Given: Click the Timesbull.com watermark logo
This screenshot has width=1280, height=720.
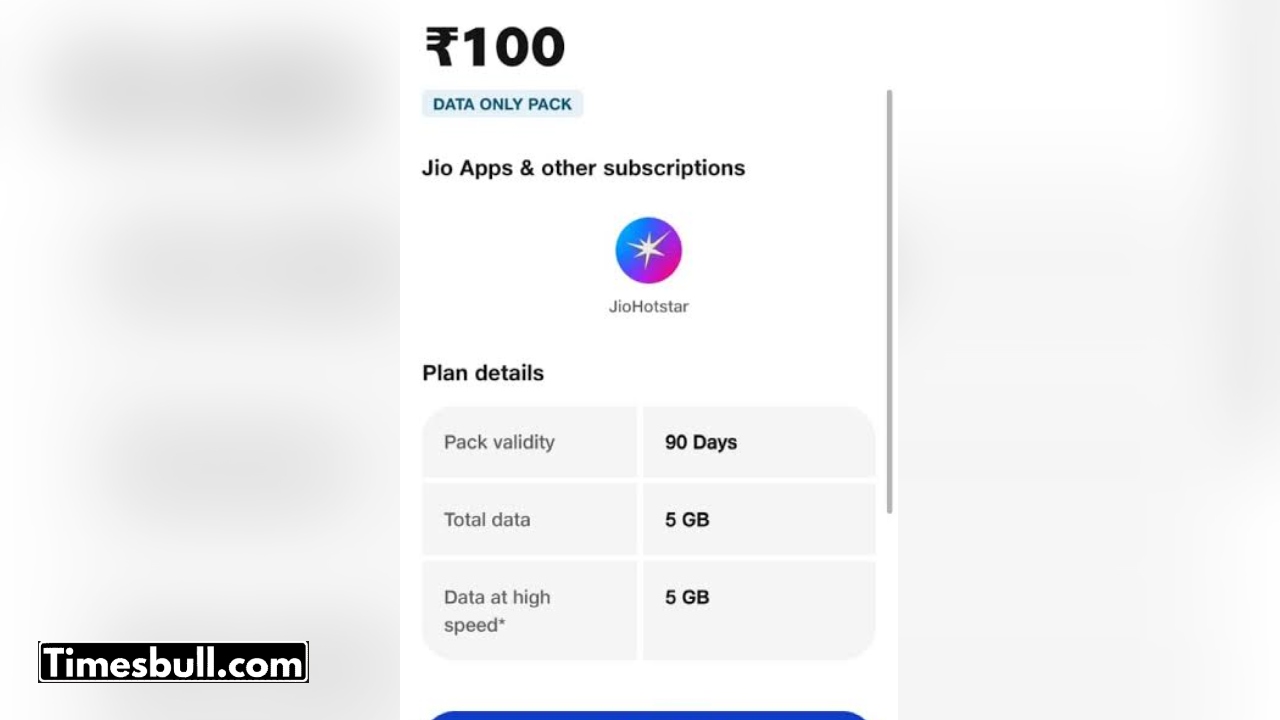Looking at the screenshot, I should (173, 663).
